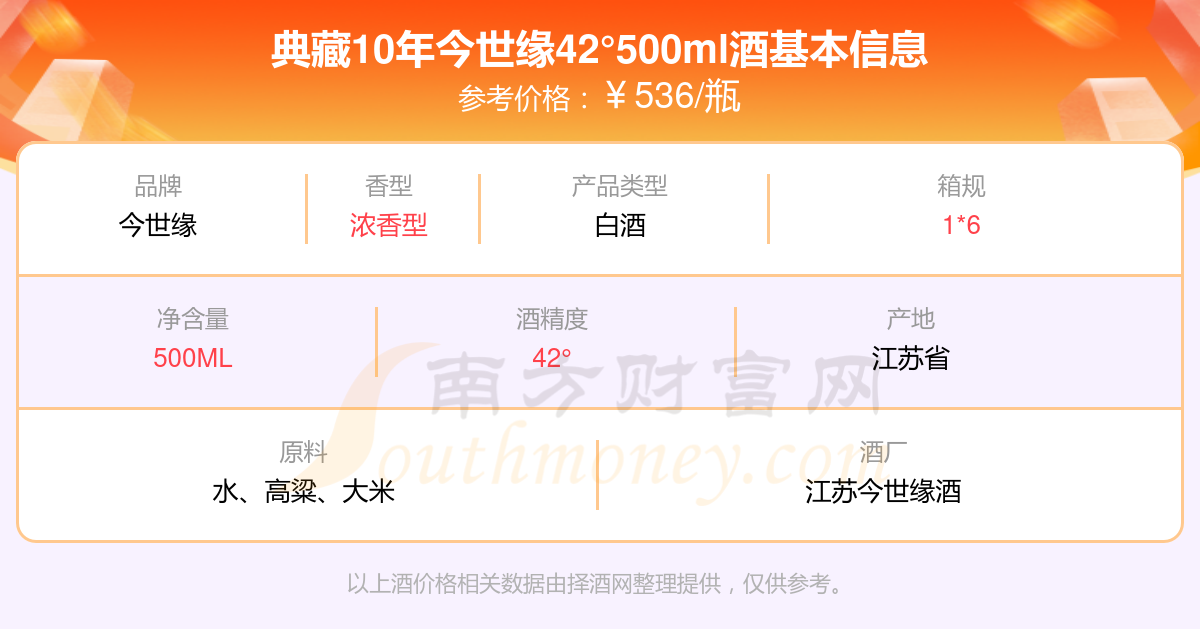
Task: Click the footer note about 择酒网 data
Action: click(596, 583)
